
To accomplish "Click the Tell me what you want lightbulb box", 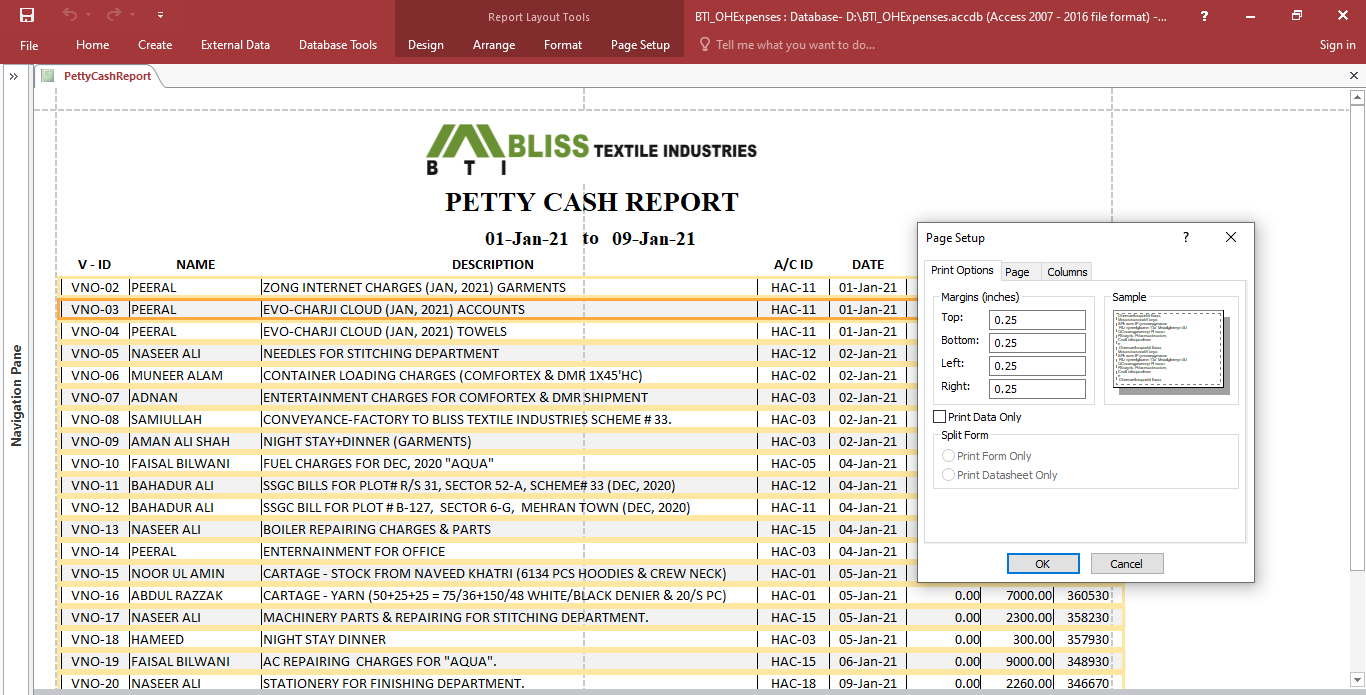I will click(x=787, y=45).
